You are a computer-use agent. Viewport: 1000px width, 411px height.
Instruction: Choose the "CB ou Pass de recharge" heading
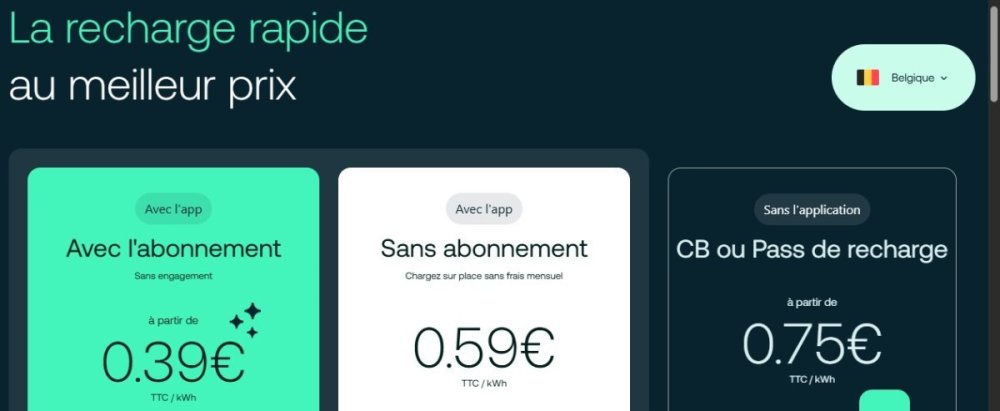[811, 248]
